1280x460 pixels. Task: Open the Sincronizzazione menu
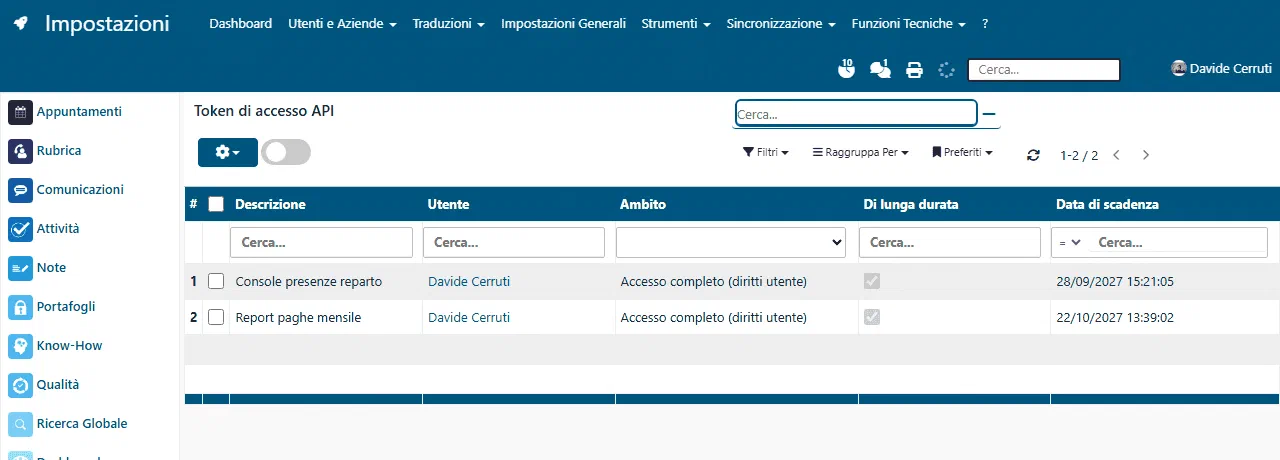tap(781, 24)
